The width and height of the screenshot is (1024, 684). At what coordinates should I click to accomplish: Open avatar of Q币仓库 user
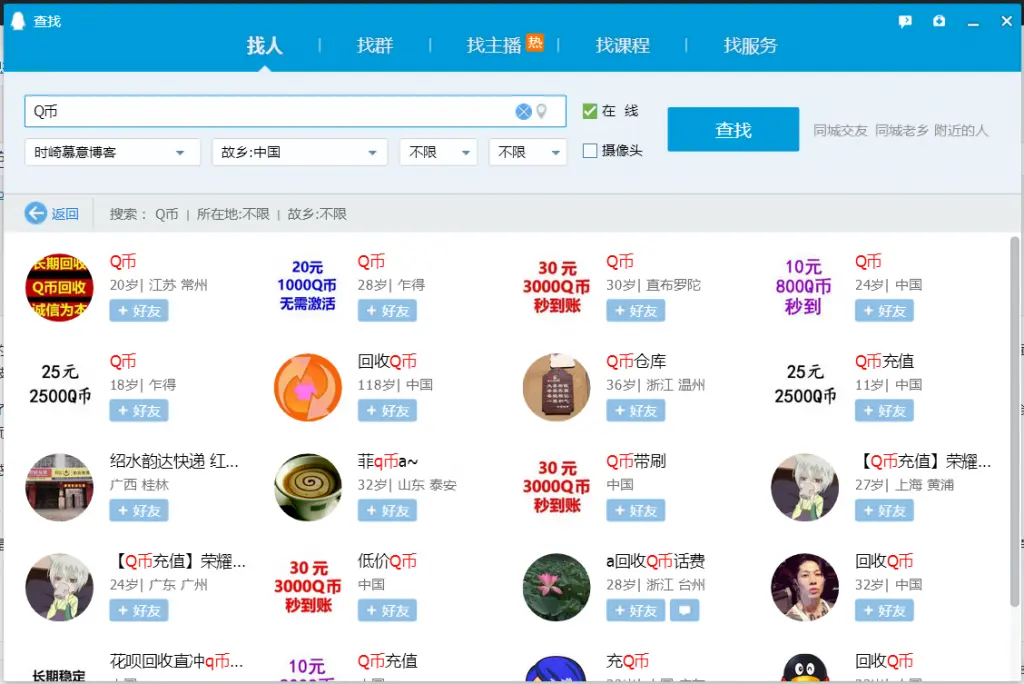click(x=556, y=387)
